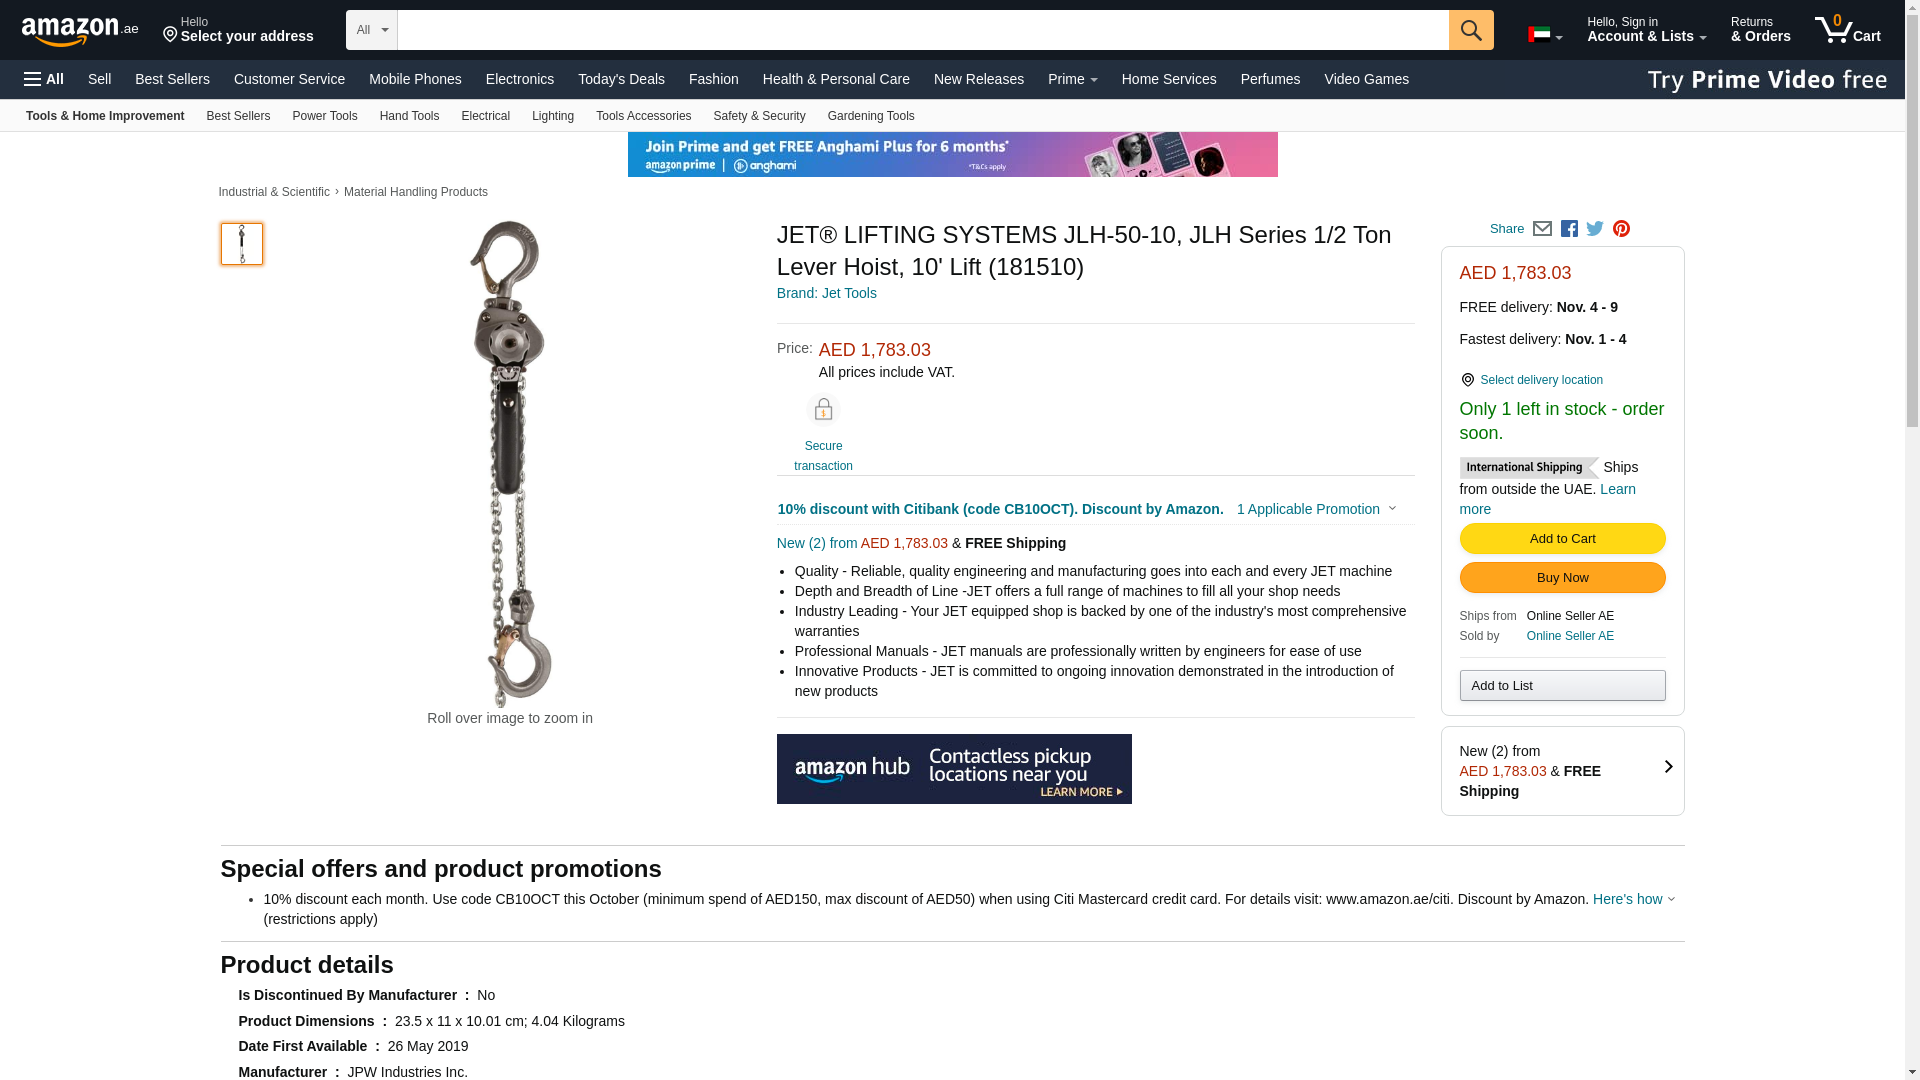Image resolution: width=1920 pixels, height=1080 pixels.
Task: Open the UAE flag language selector
Action: coord(1545,36)
